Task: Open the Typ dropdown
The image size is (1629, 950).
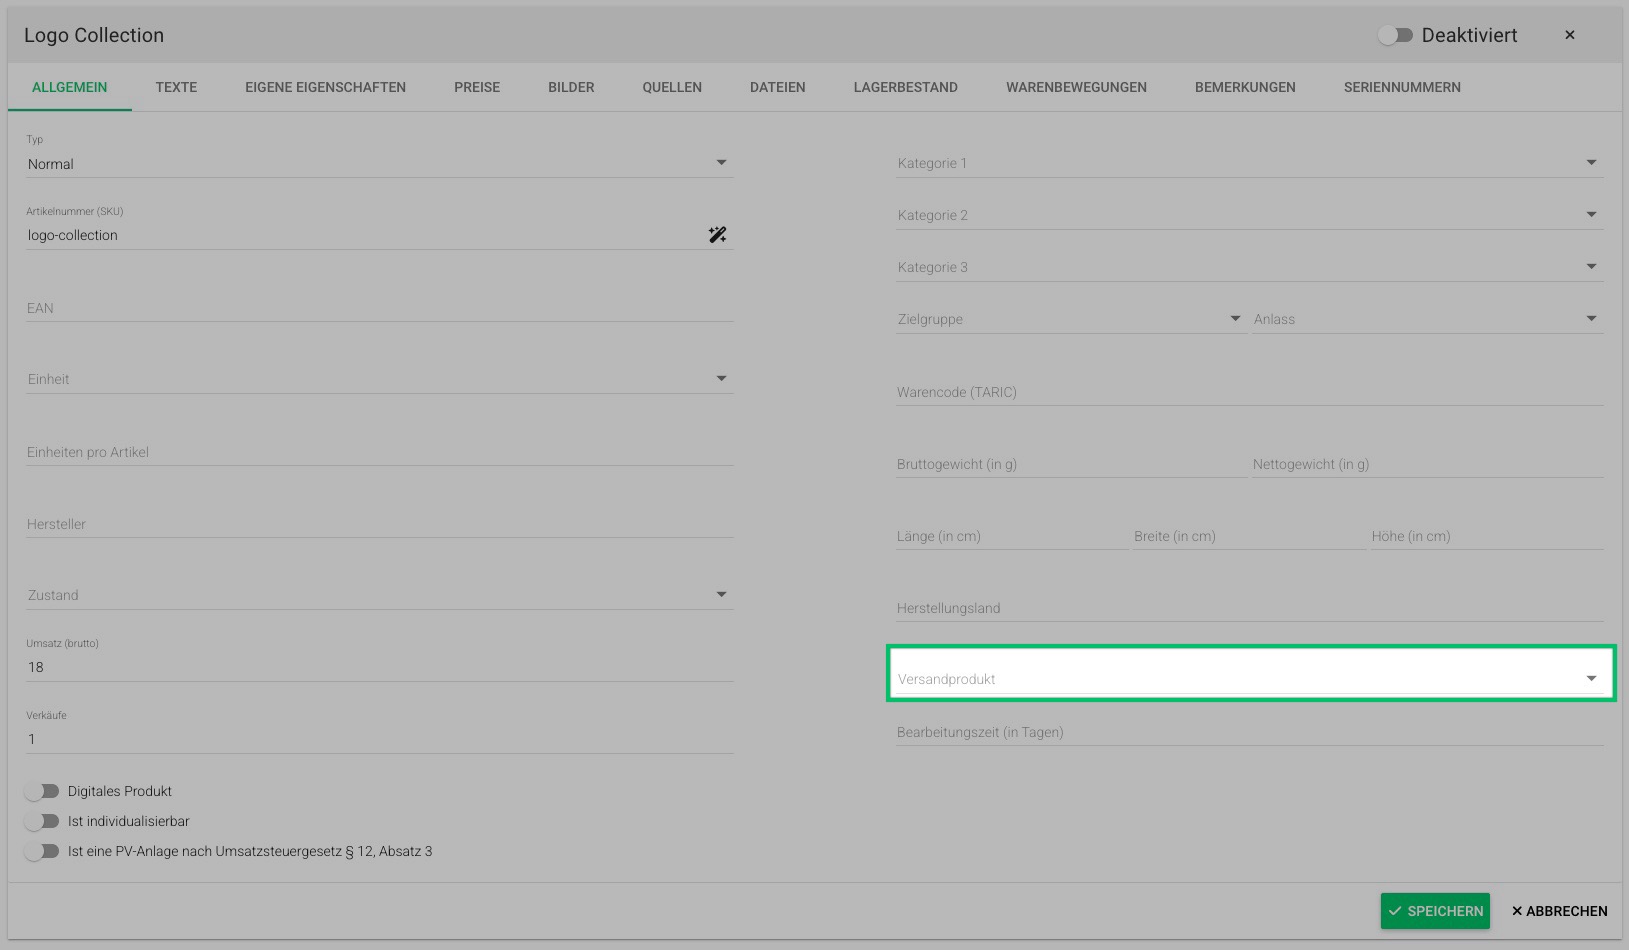Action: 380,163
